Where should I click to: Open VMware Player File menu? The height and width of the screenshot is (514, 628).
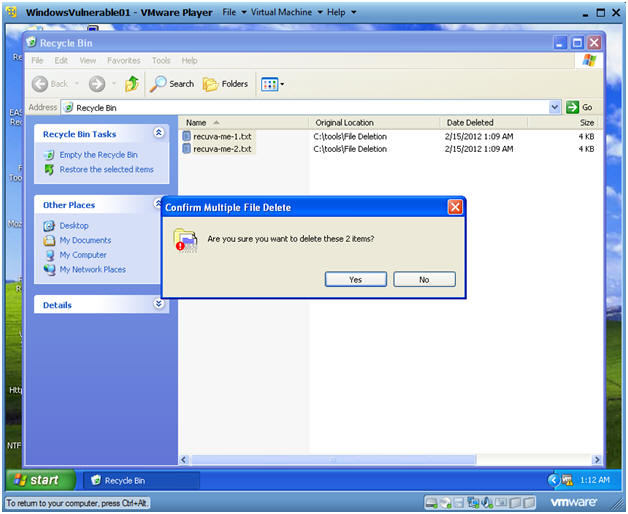234,12
